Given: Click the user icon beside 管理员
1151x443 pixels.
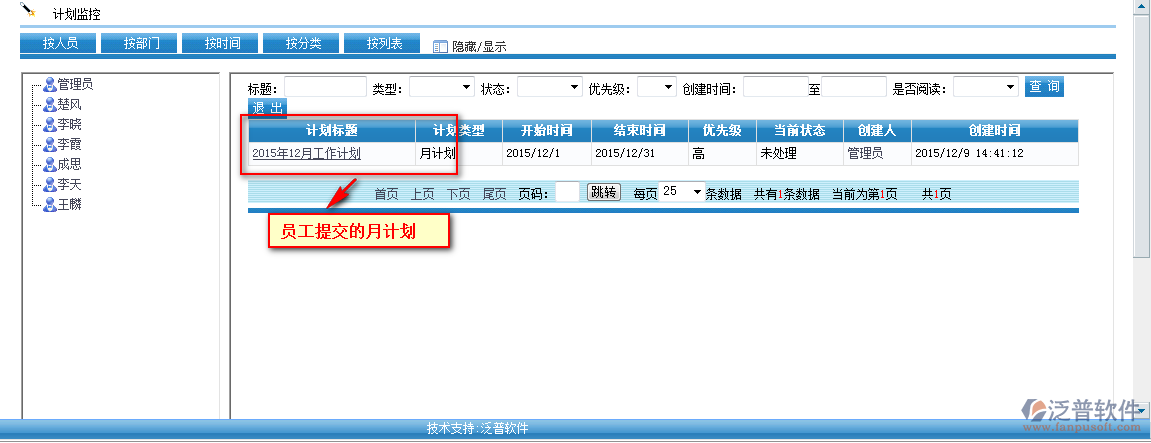Looking at the screenshot, I should coord(49,85).
